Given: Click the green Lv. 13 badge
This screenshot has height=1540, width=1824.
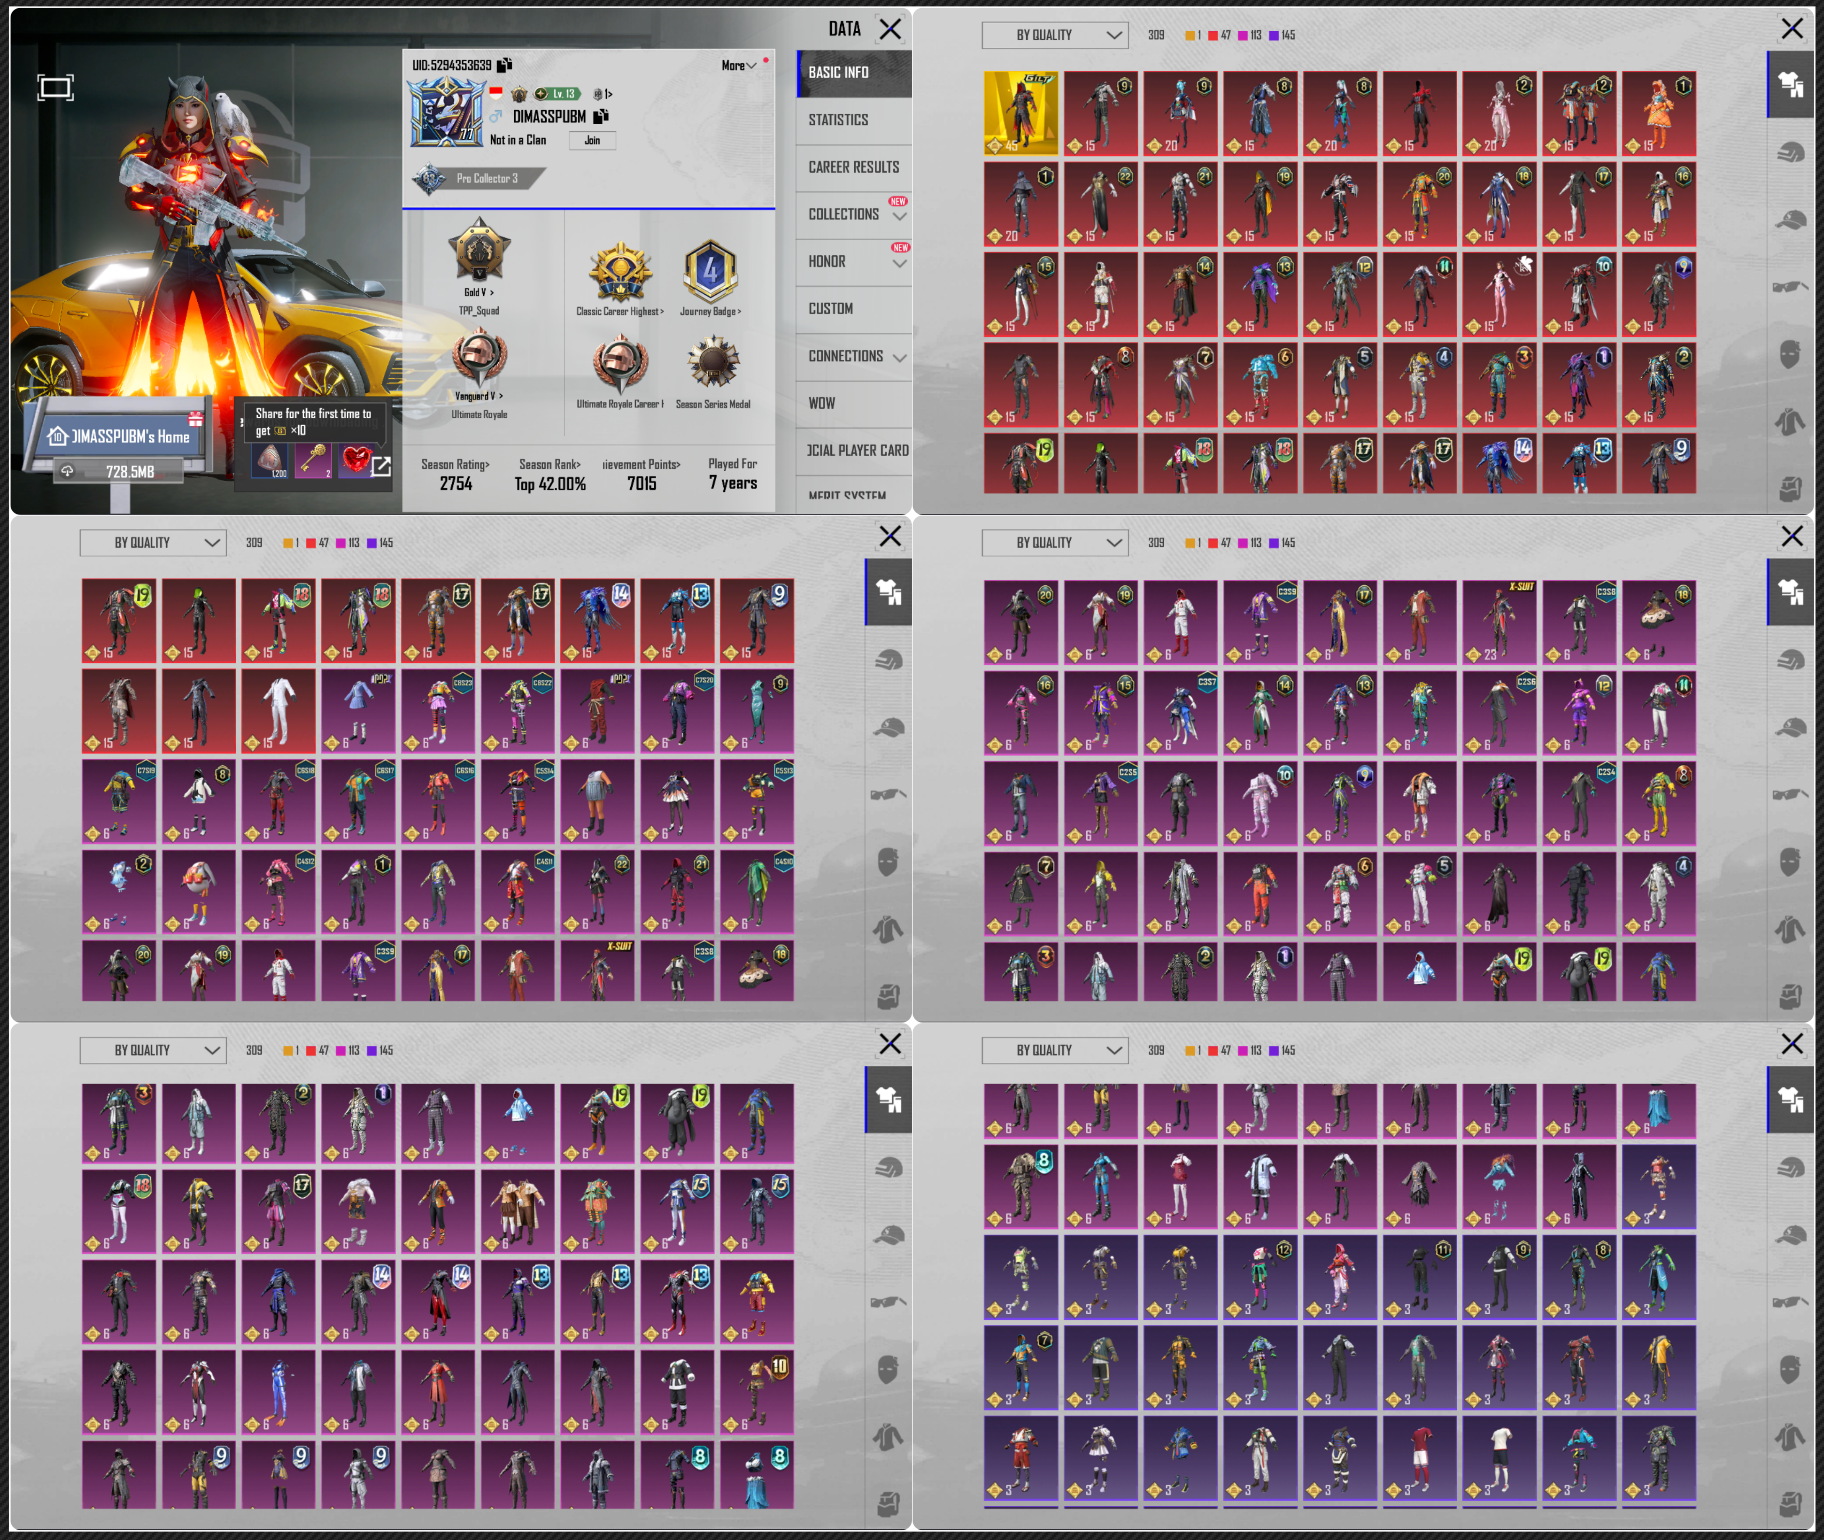Looking at the screenshot, I should (557, 94).
